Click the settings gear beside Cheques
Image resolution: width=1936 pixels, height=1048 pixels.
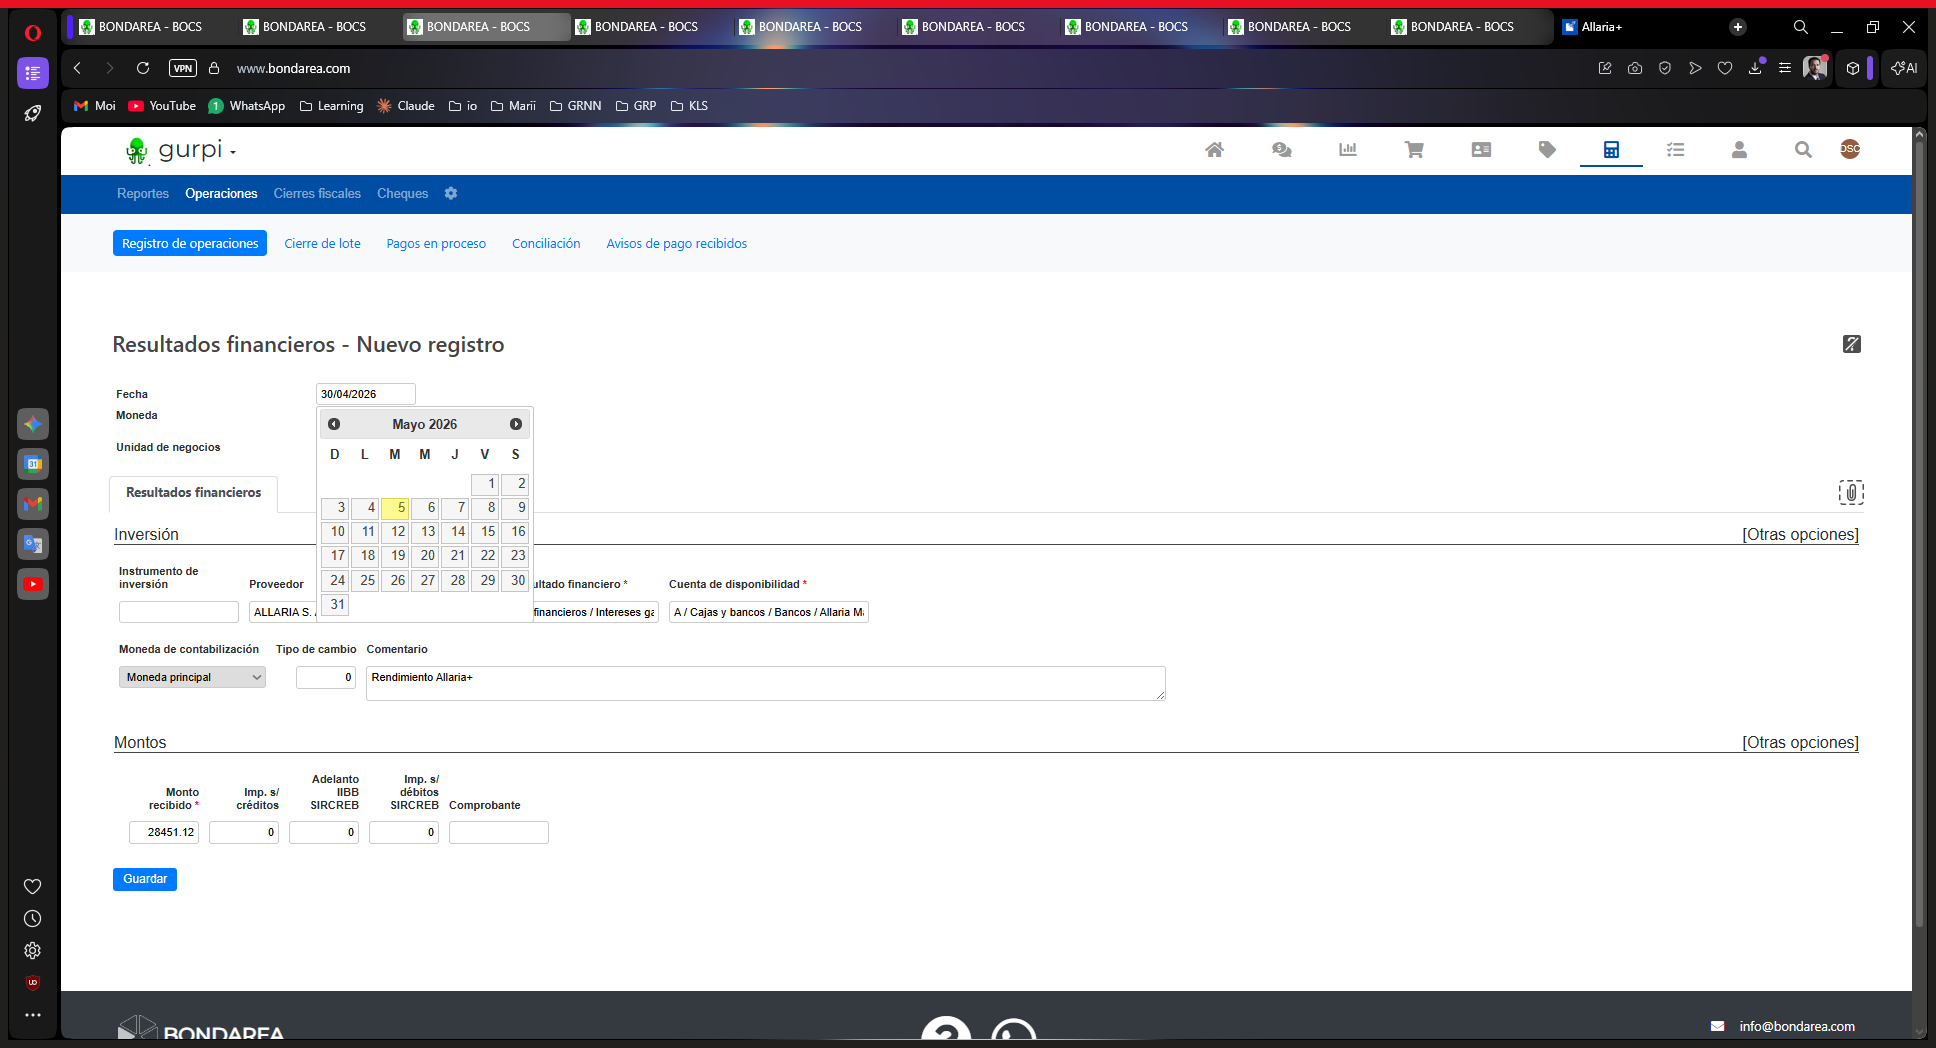click(451, 193)
